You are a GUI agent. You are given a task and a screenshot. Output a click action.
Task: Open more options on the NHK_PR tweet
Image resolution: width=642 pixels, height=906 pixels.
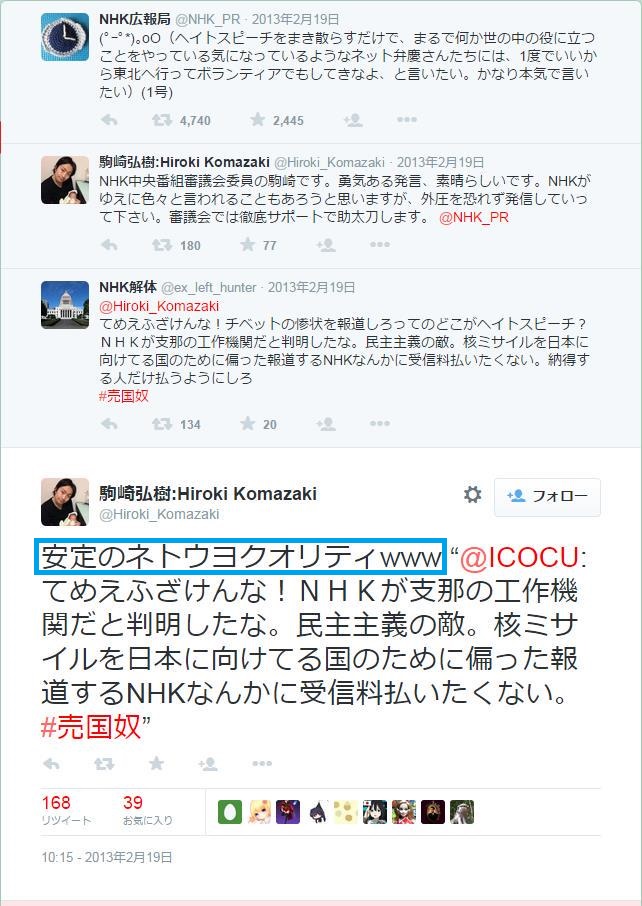click(407, 120)
